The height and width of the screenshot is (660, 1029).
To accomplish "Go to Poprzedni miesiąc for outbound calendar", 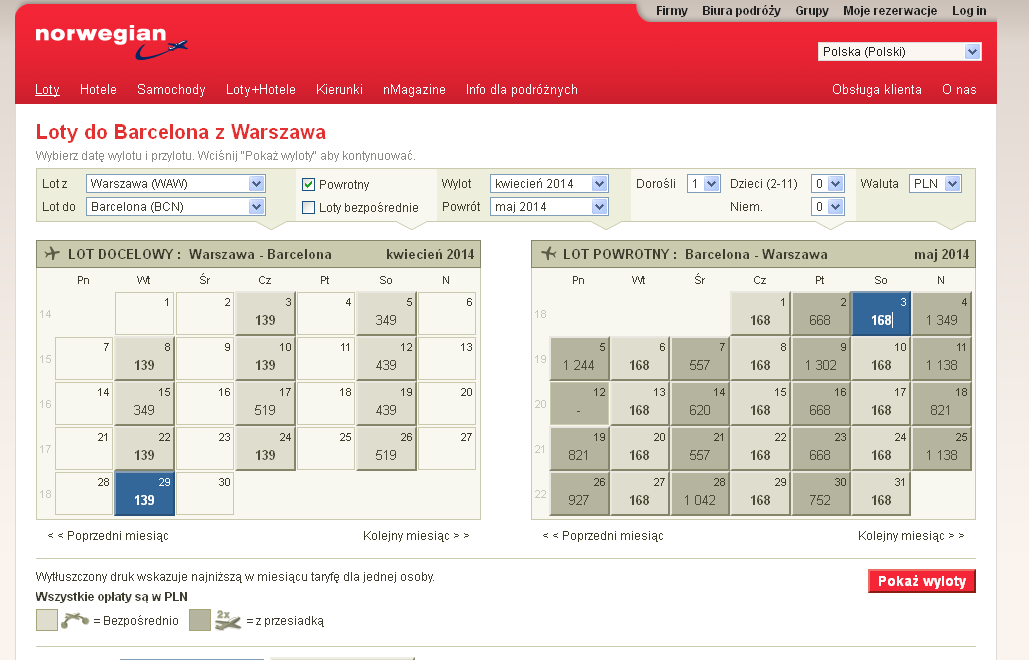I will pyautogui.click(x=108, y=535).
